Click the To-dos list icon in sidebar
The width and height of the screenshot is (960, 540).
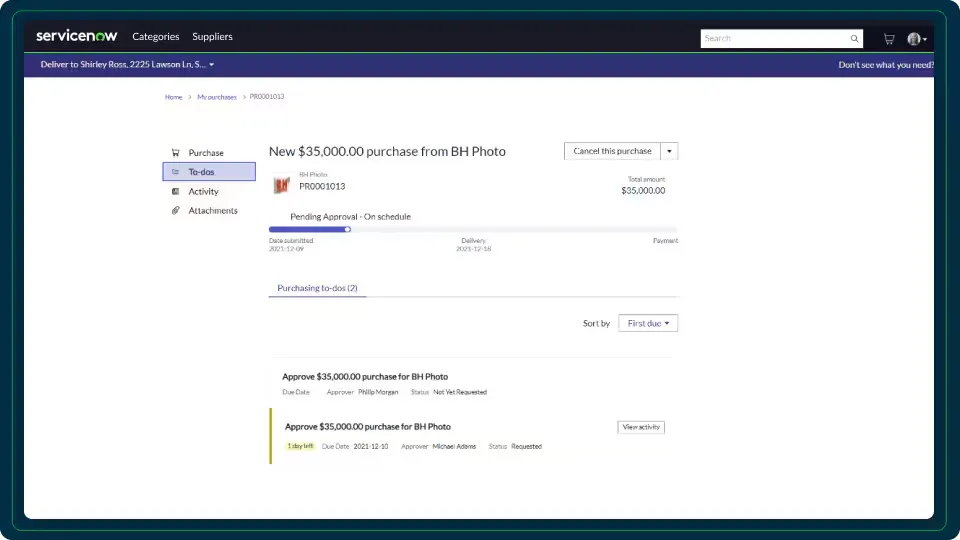tap(176, 172)
